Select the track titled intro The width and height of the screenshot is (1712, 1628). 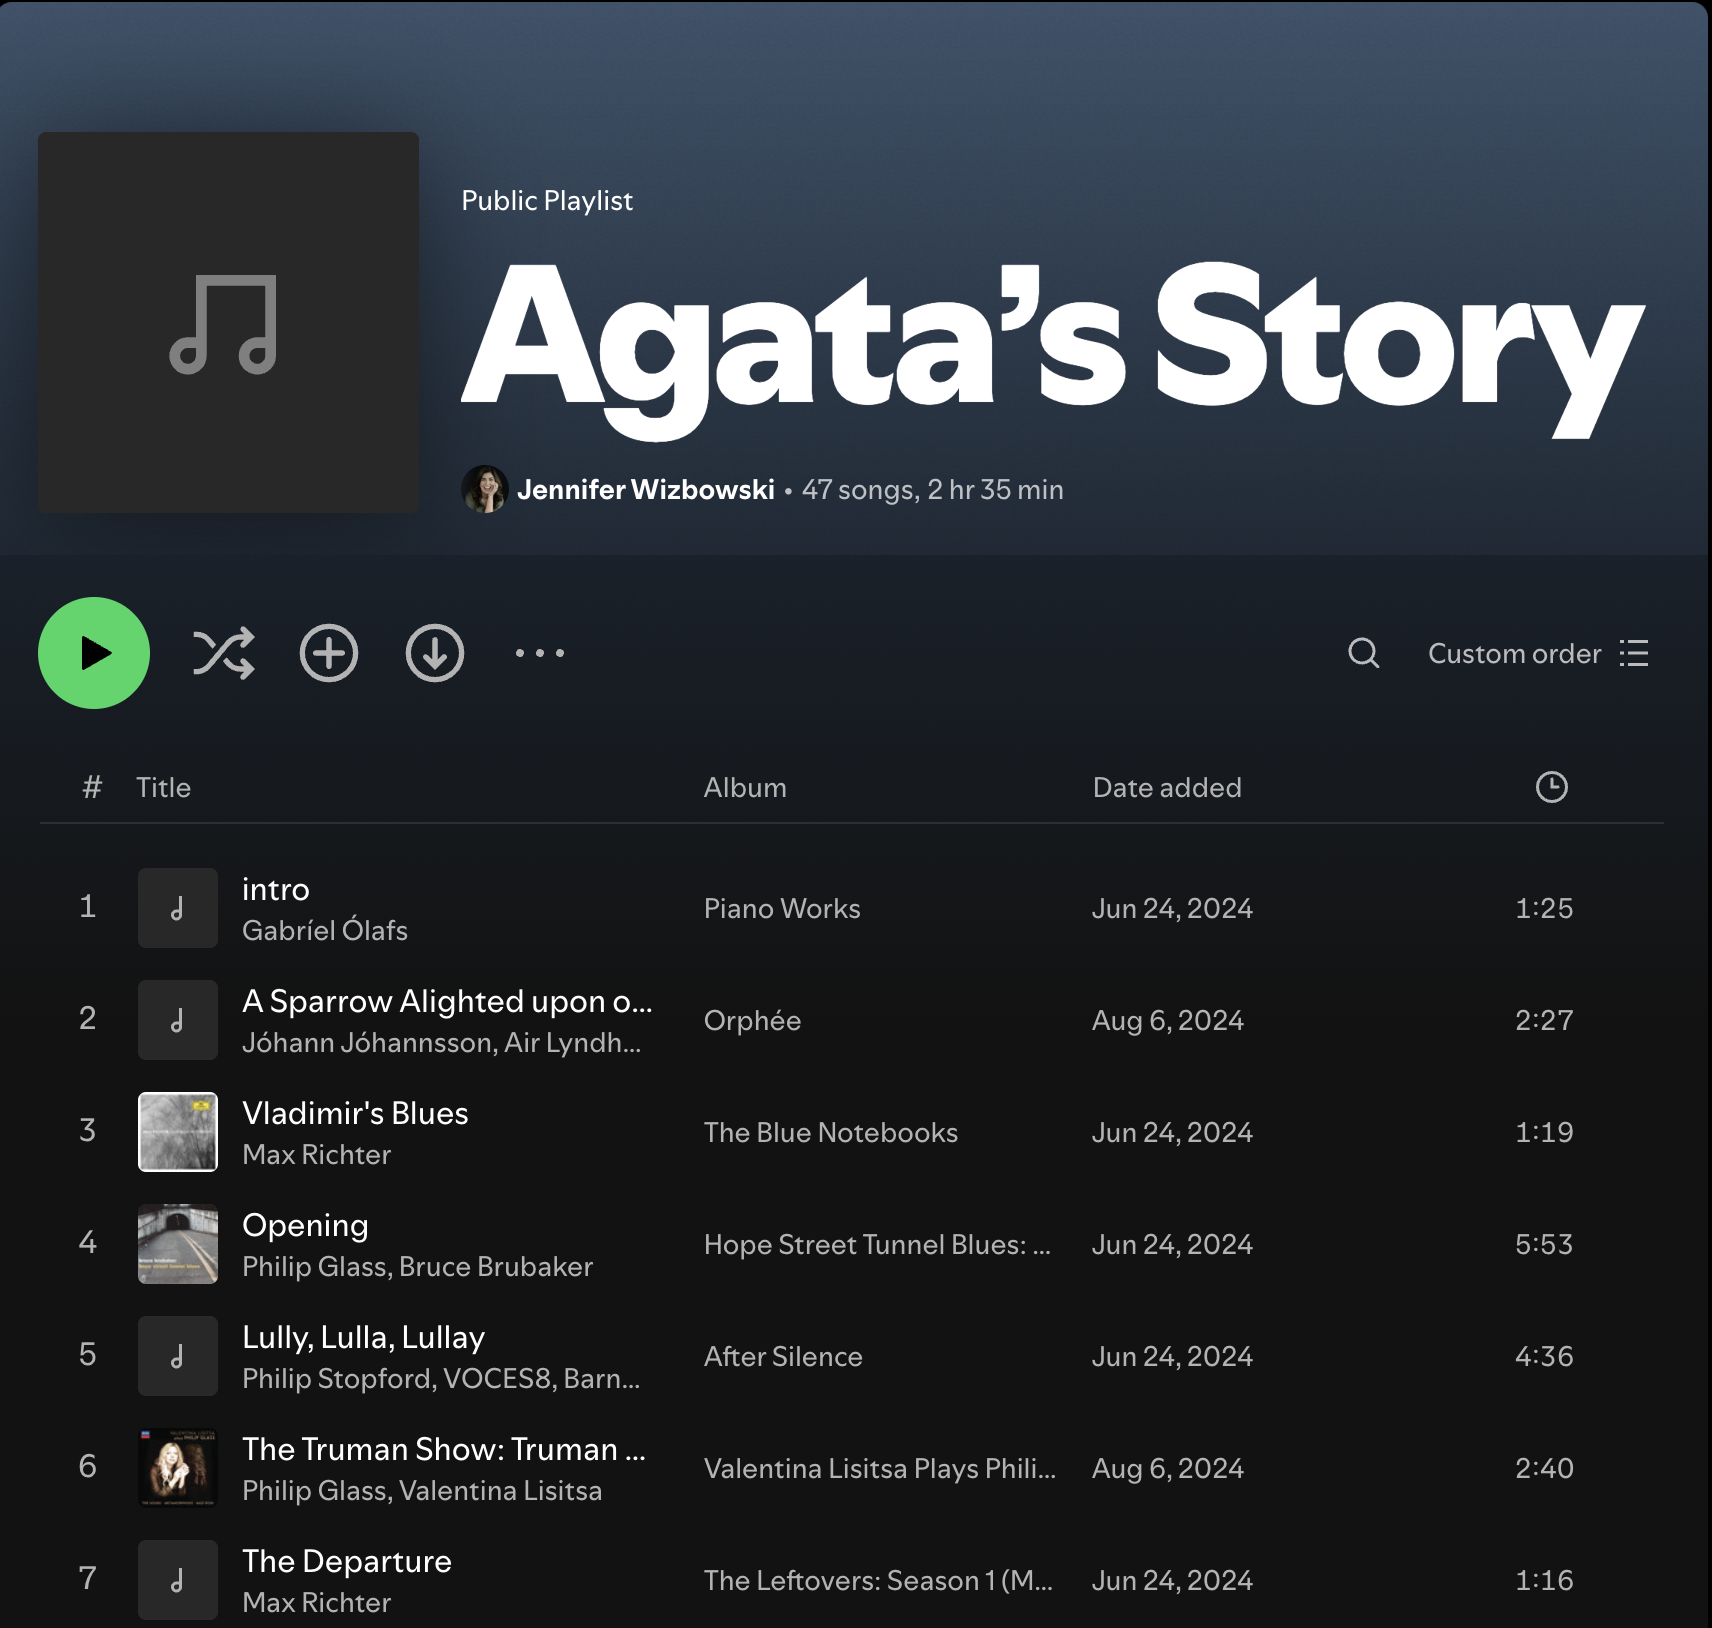pos(276,889)
